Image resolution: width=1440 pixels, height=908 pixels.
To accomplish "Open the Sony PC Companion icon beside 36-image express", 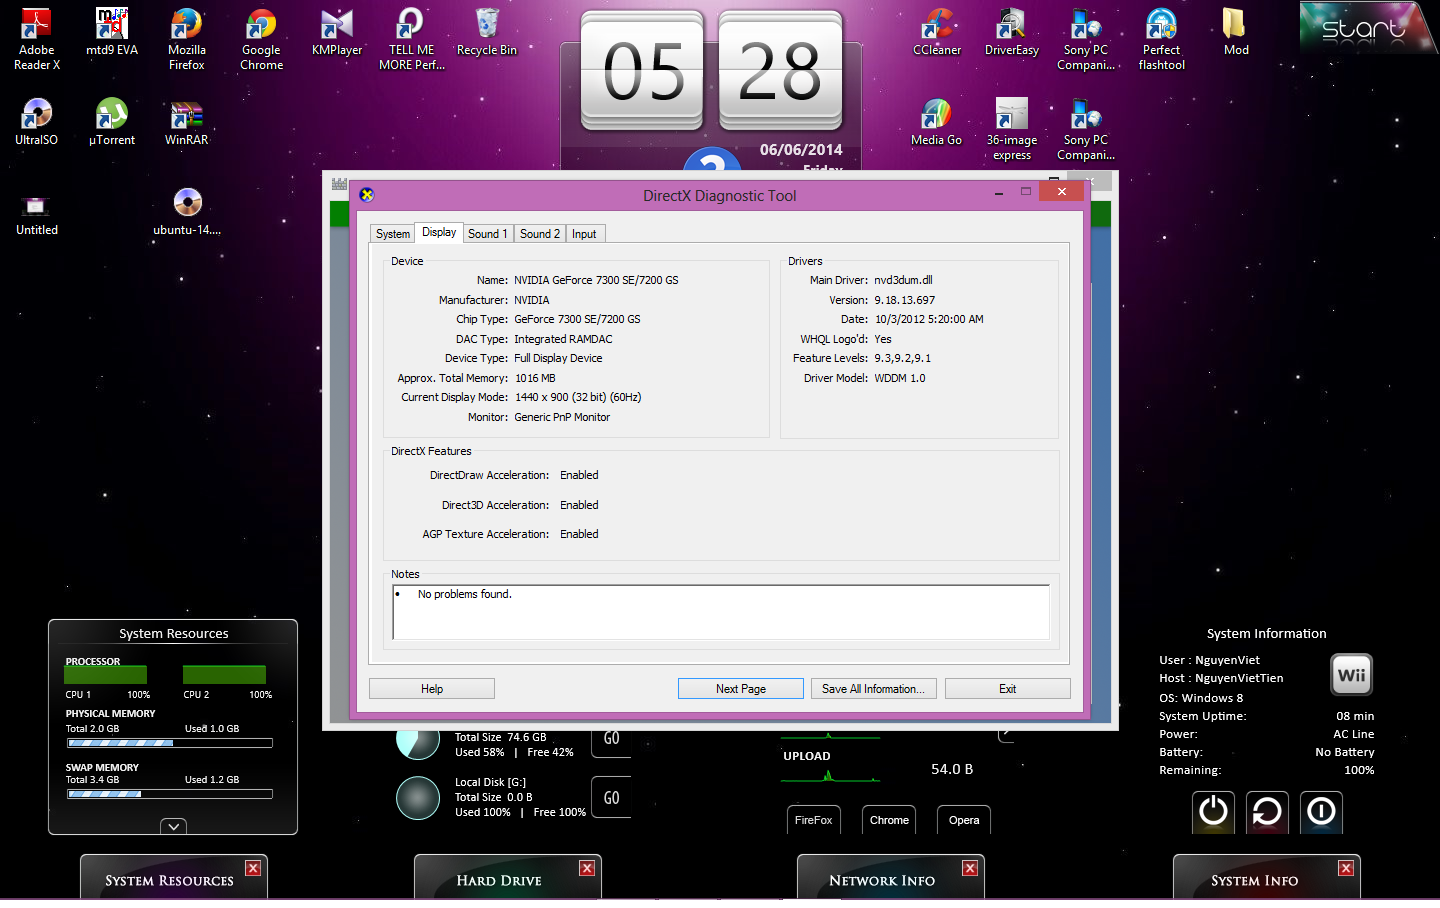I will pyautogui.click(x=1087, y=129).
